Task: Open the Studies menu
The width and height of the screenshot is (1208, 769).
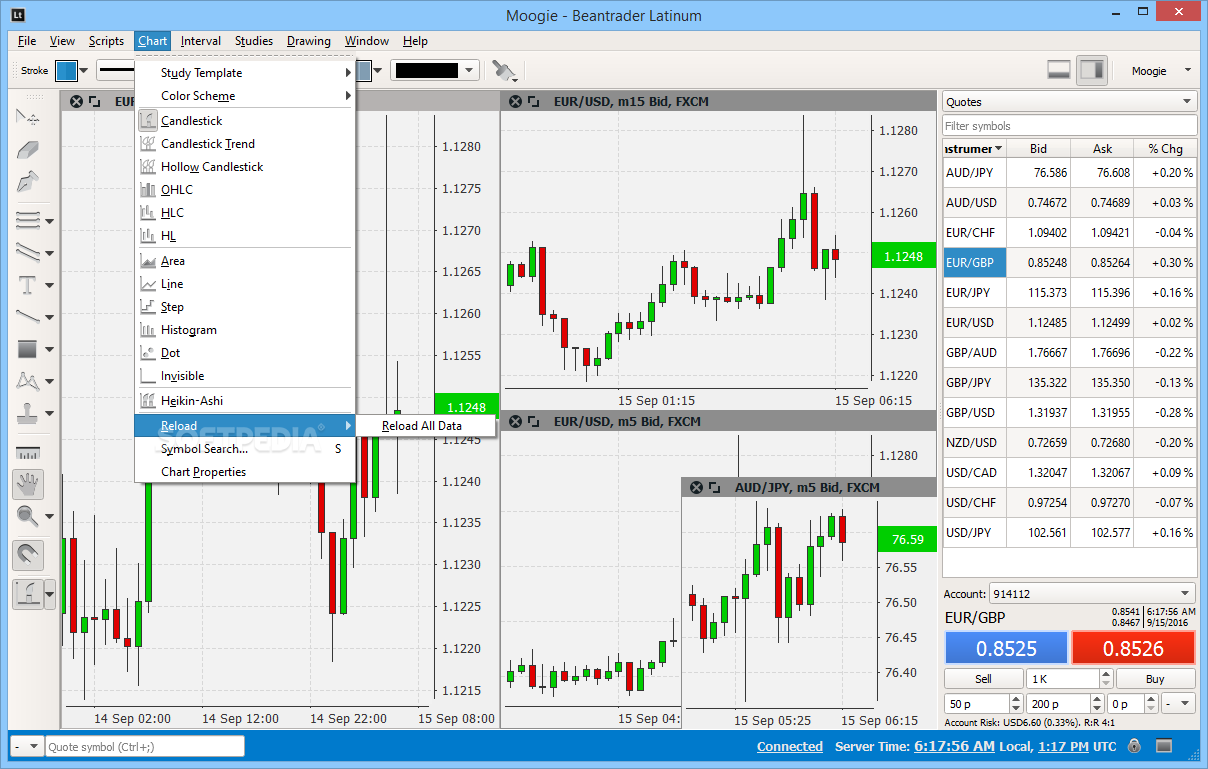Action: (254, 41)
